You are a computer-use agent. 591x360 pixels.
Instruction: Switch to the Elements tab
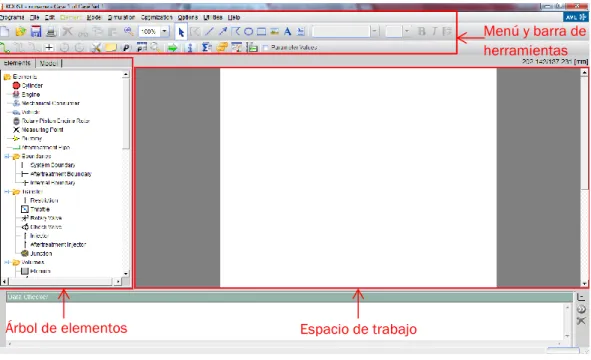coord(17,63)
